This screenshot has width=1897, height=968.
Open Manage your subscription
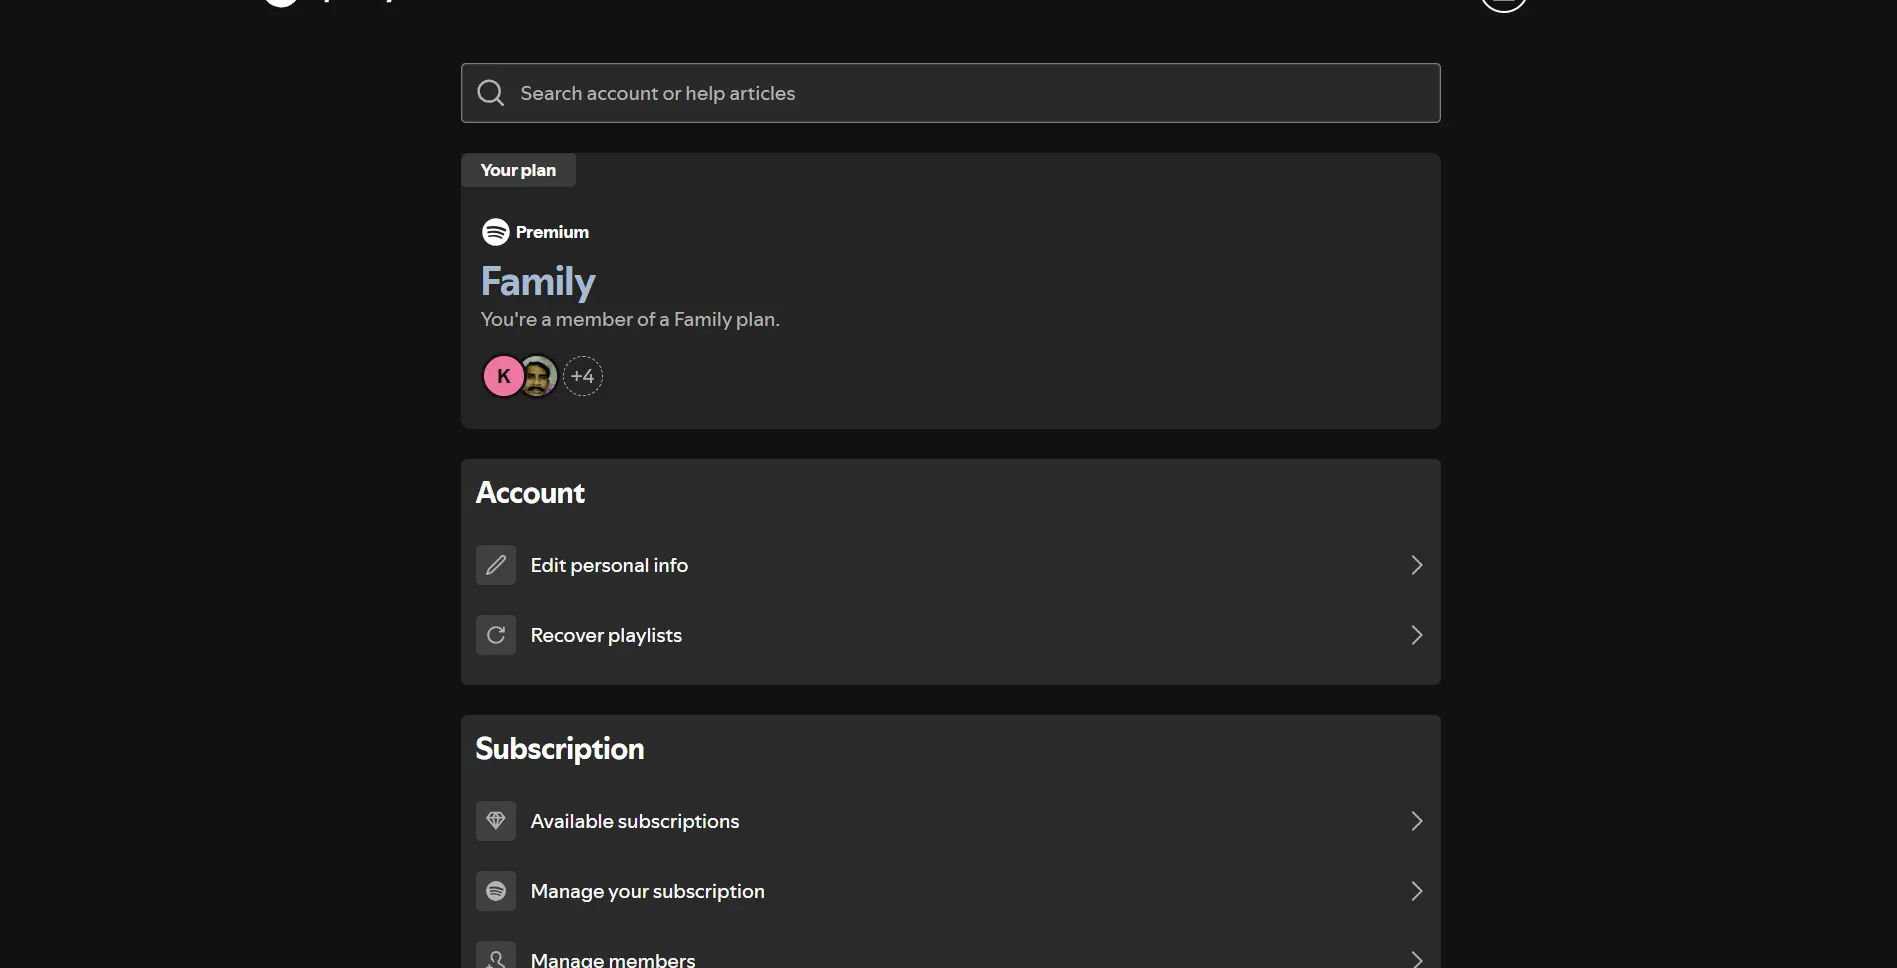point(950,891)
